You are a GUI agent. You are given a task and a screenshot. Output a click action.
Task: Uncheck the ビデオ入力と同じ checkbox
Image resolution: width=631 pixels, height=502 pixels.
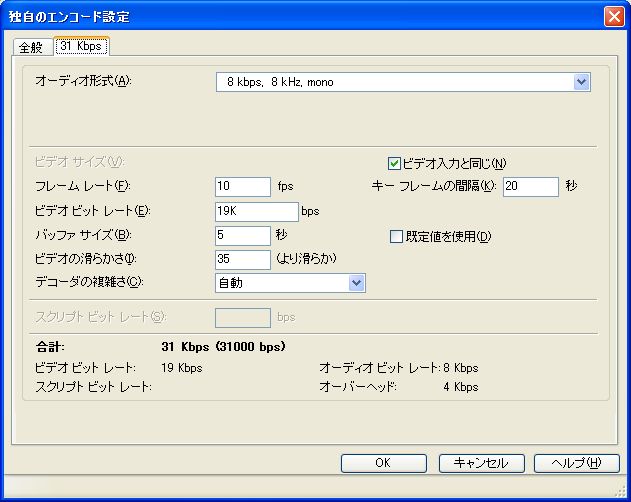394,163
